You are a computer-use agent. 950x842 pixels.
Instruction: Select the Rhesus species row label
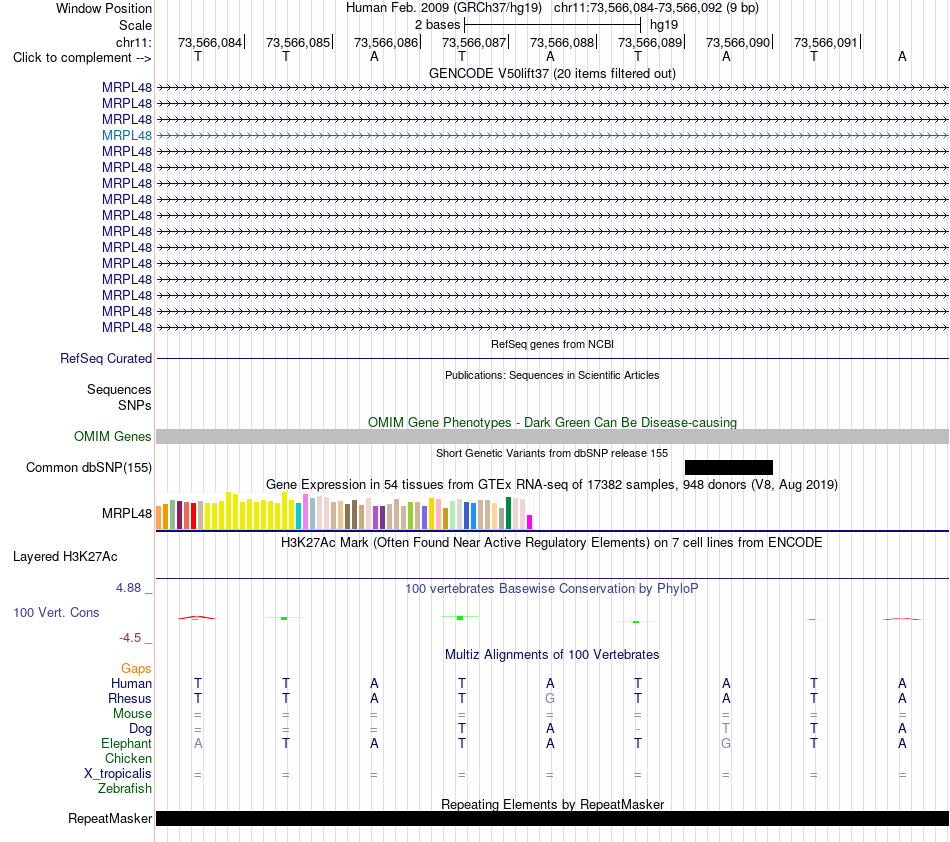point(130,698)
